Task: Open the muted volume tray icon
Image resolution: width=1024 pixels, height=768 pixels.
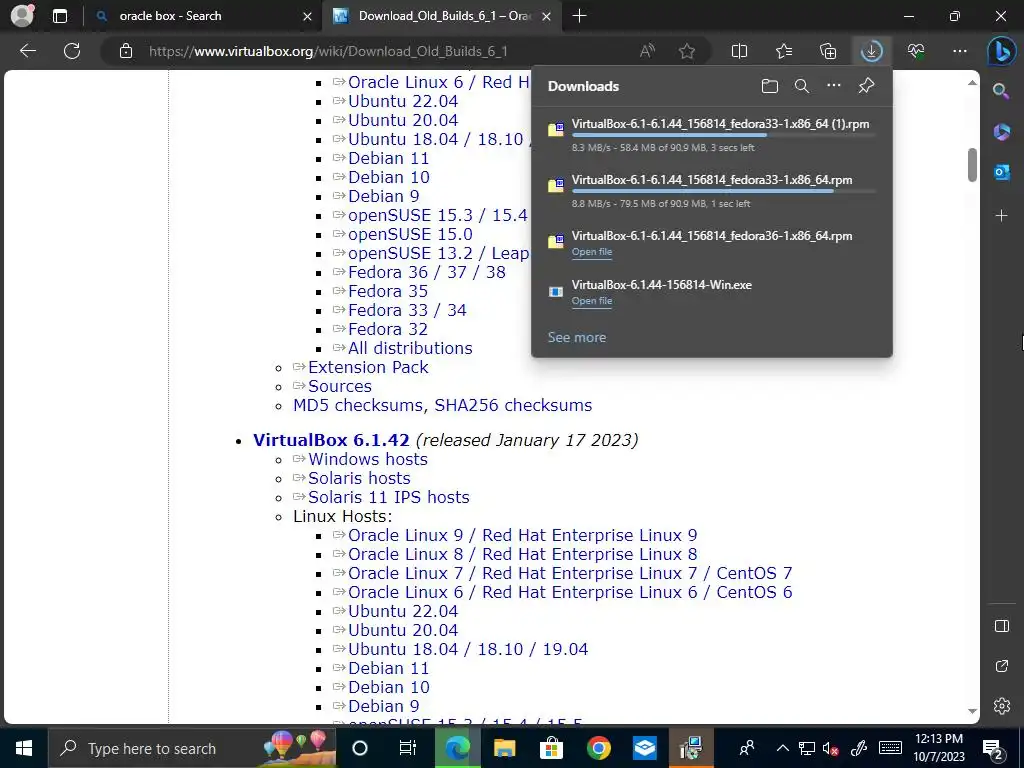Action: pos(830,748)
